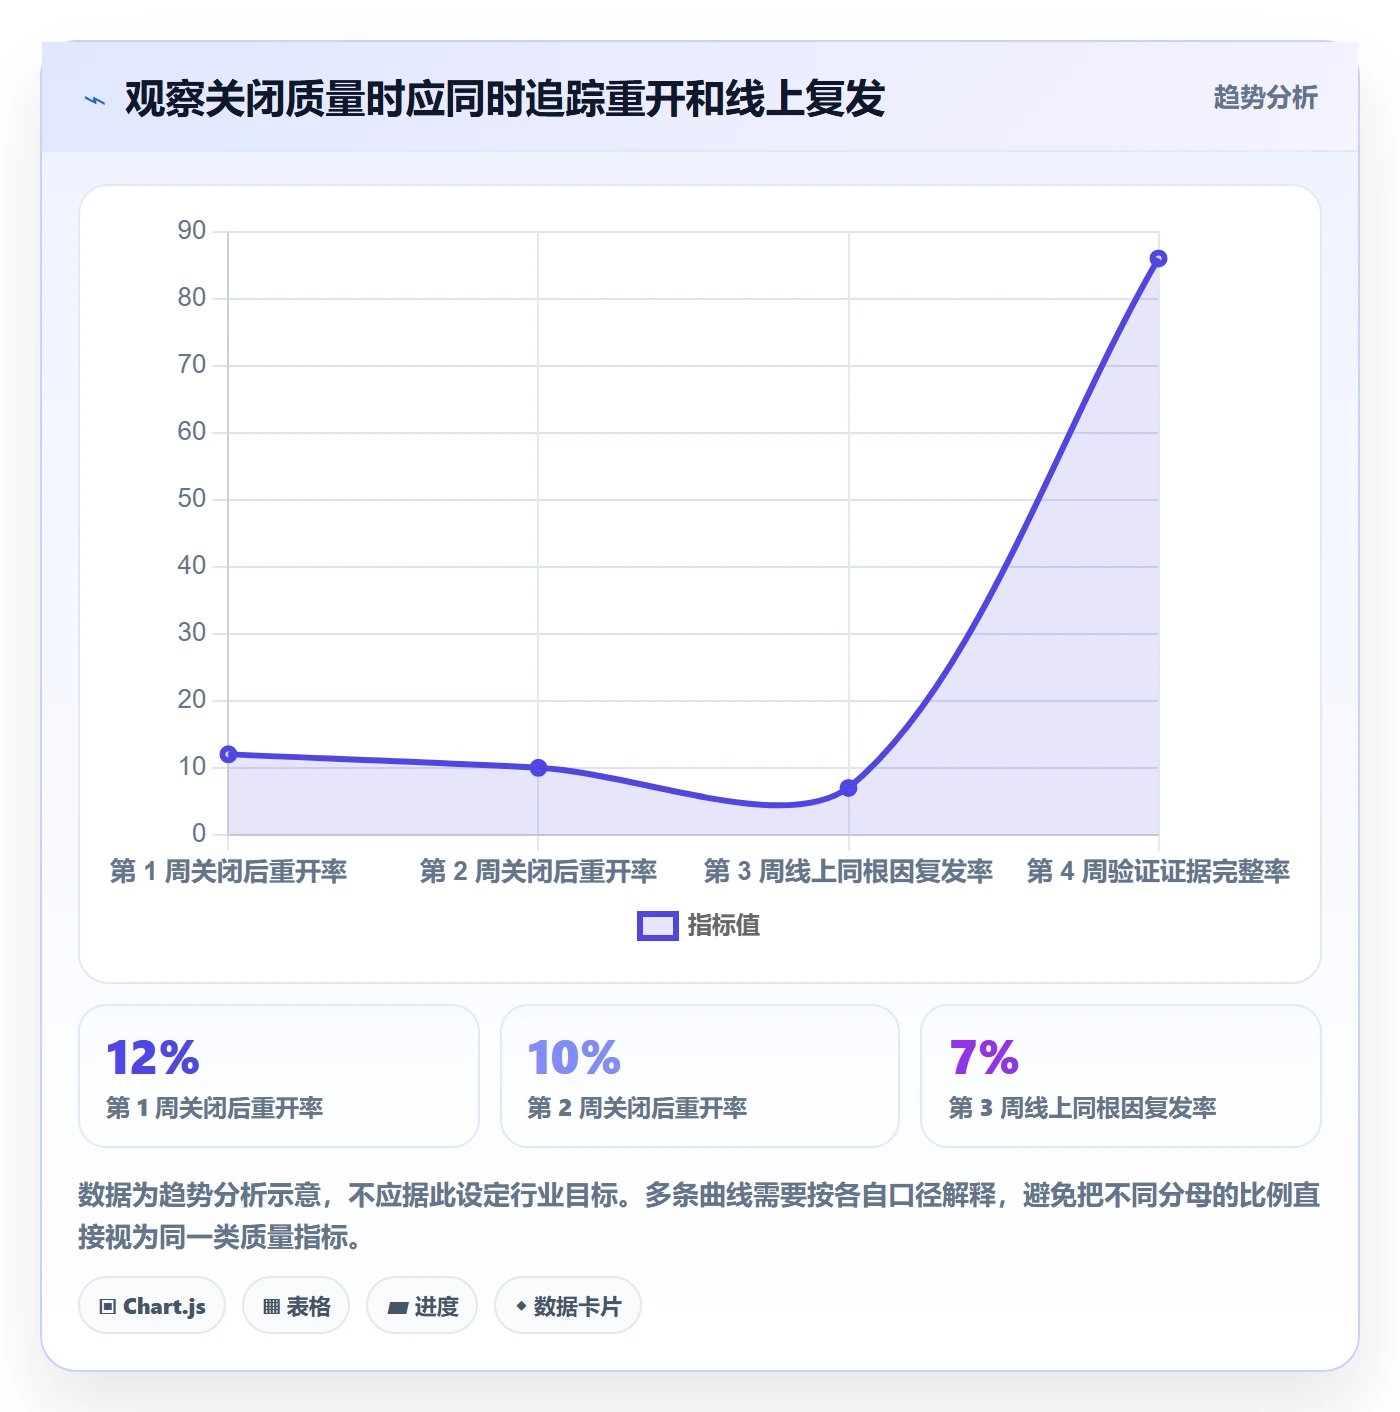Click the y-axis value 50
Image resolution: width=1400 pixels, height=1412 pixels.
coord(192,499)
